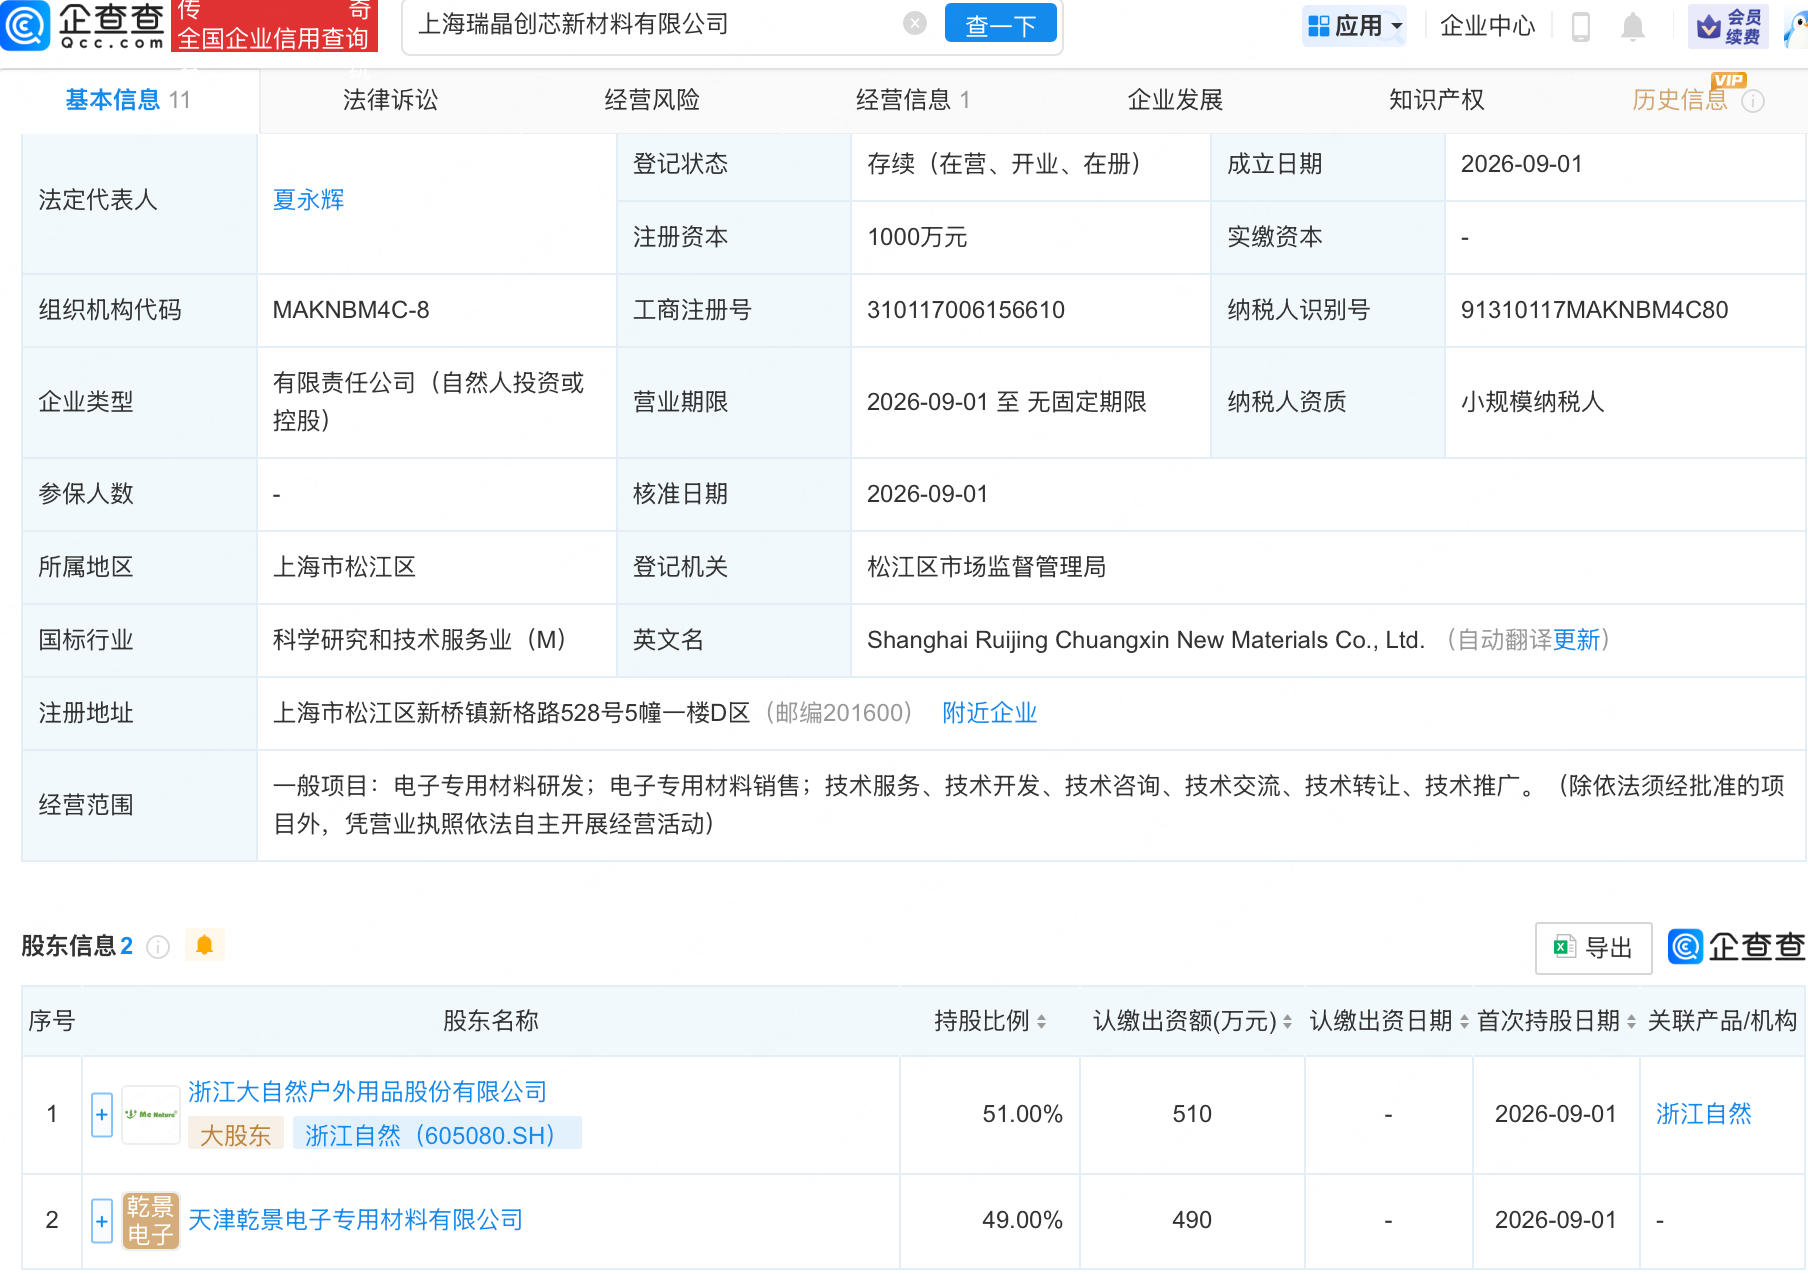This screenshot has height=1274, width=1808.
Task: Sort shareholders by 持股比例
Action: [990, 1021]
